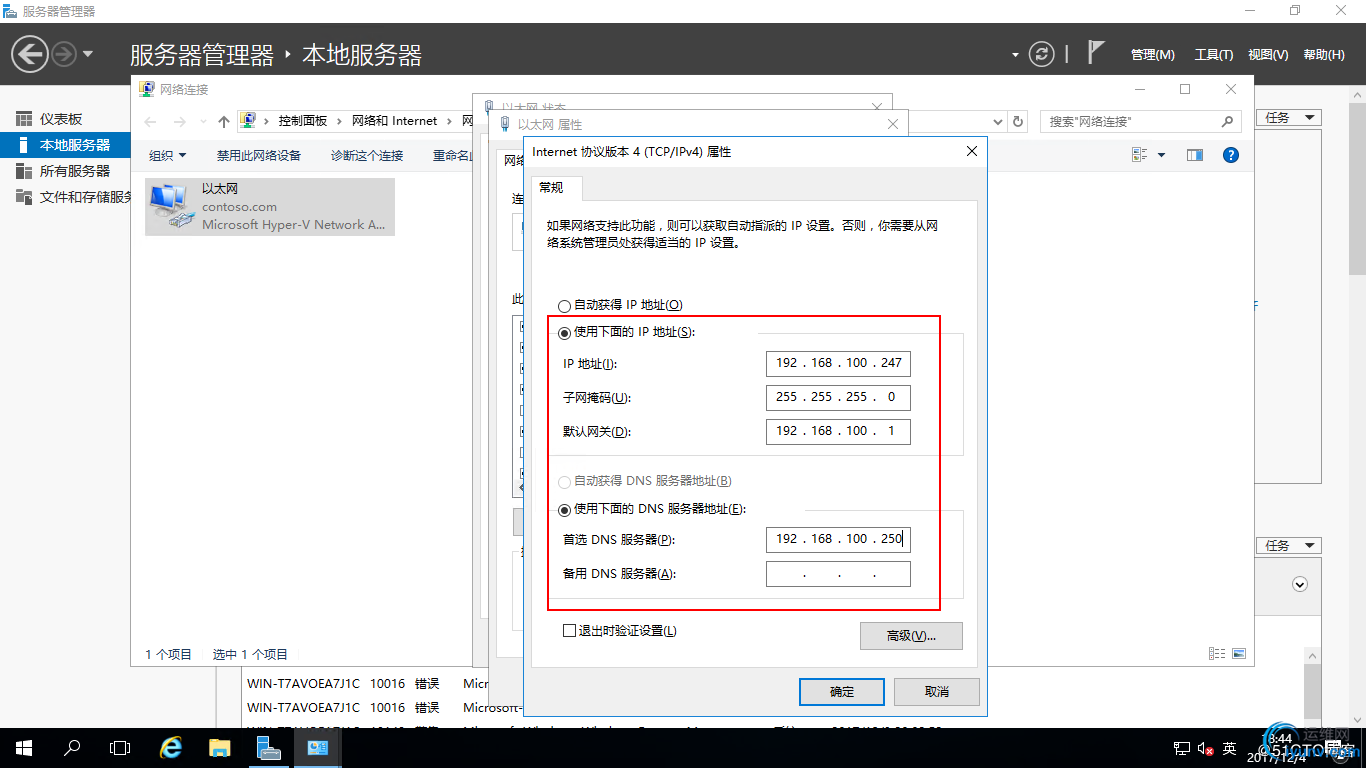Open the Dashboard (仪表板) sidebar item
The image size is (1366, 768).
pos(61,119)
